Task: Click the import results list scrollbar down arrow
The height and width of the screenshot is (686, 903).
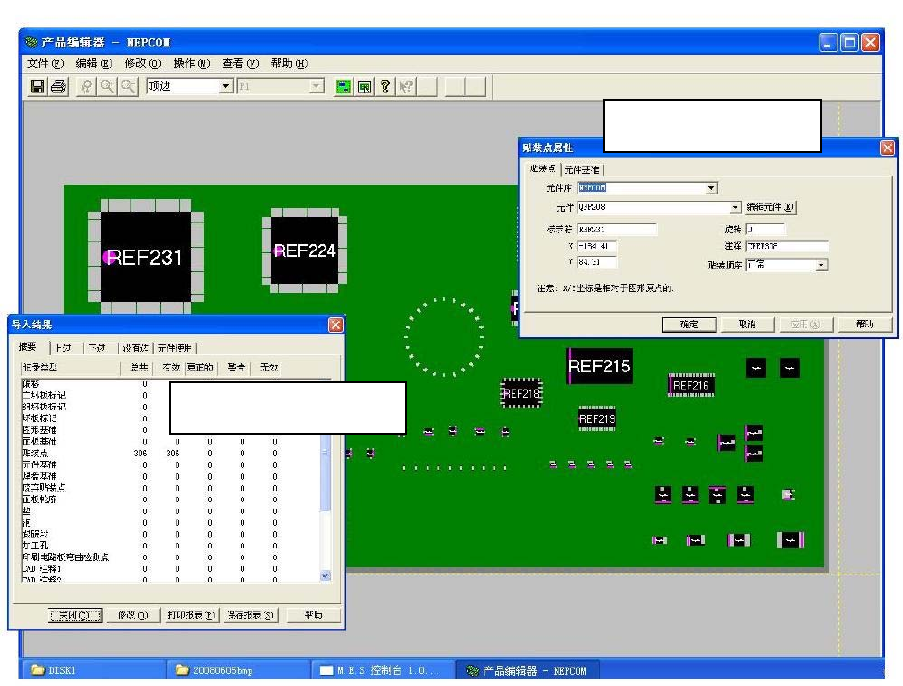Action: point(323,575)
